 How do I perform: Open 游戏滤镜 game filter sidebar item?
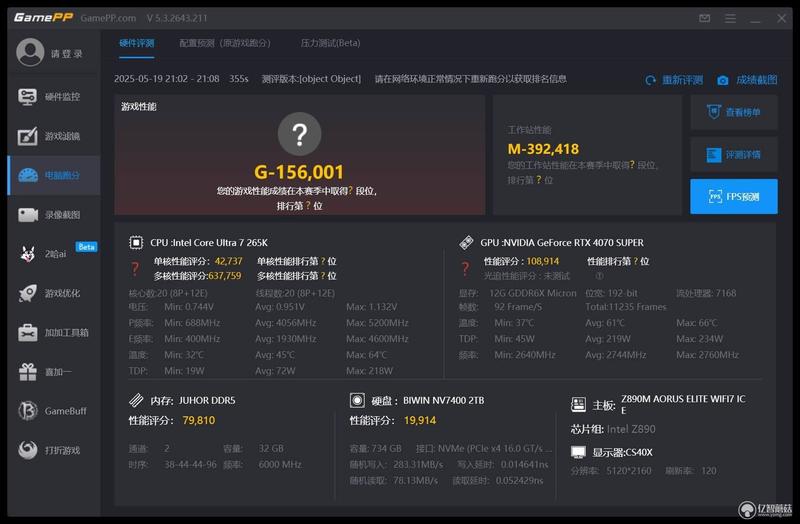tap(54, 136)
